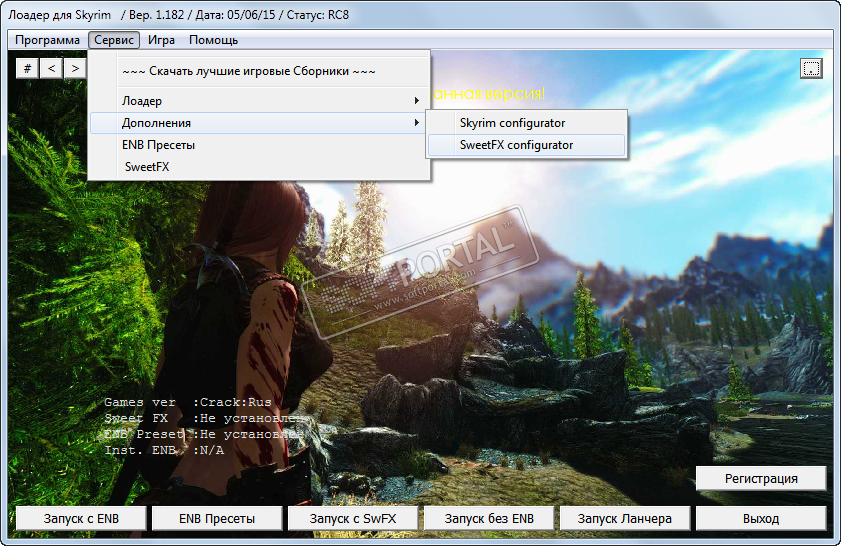Screen dimensions: 841x546
Task: Click Запуск без ENB button
Action: [x=489, y=519]
